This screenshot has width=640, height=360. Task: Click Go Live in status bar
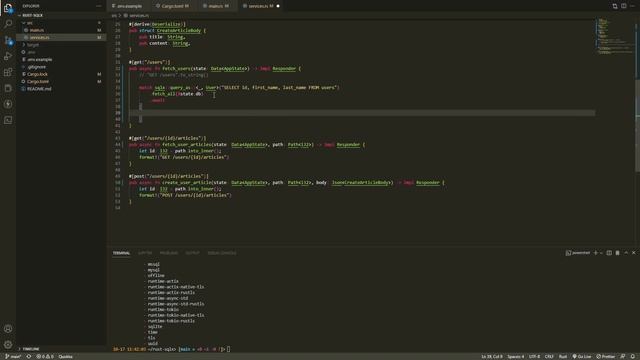(x=582, y=357)
